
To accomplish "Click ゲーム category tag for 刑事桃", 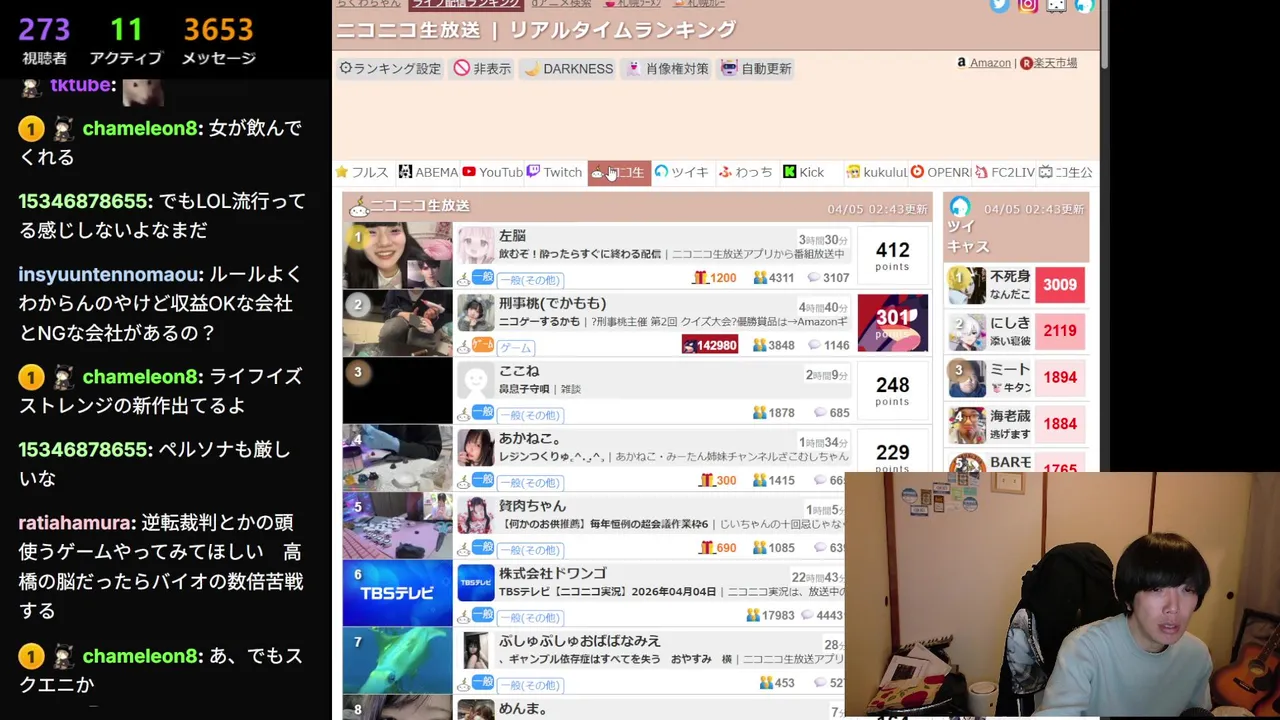I will point(516,347).
